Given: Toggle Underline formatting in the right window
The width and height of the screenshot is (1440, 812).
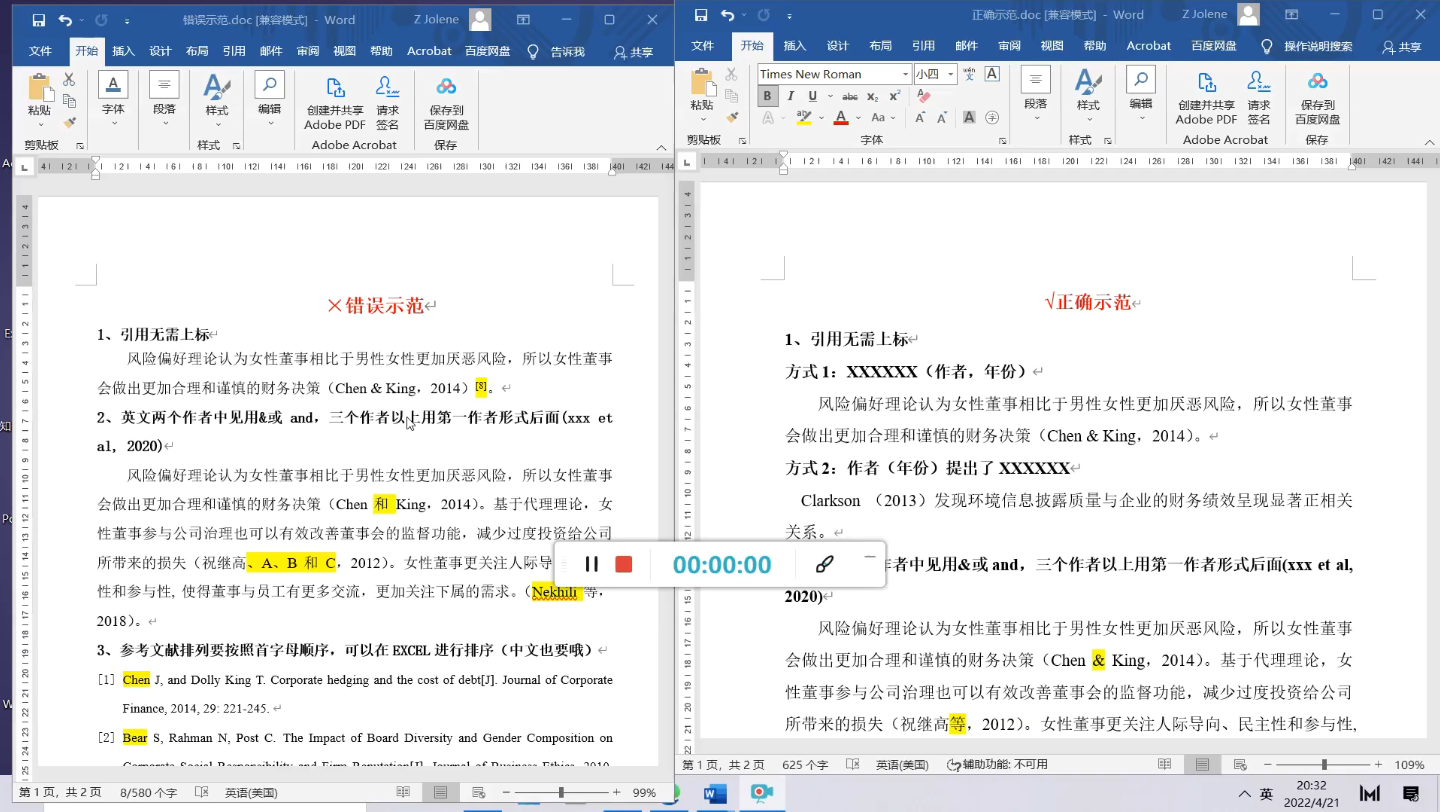Looking at the screenshot, I should coord(811,96).
